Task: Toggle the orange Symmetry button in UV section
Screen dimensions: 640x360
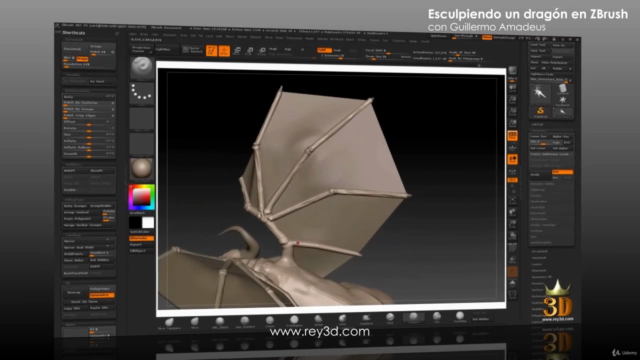Action: tap(102, 295)
